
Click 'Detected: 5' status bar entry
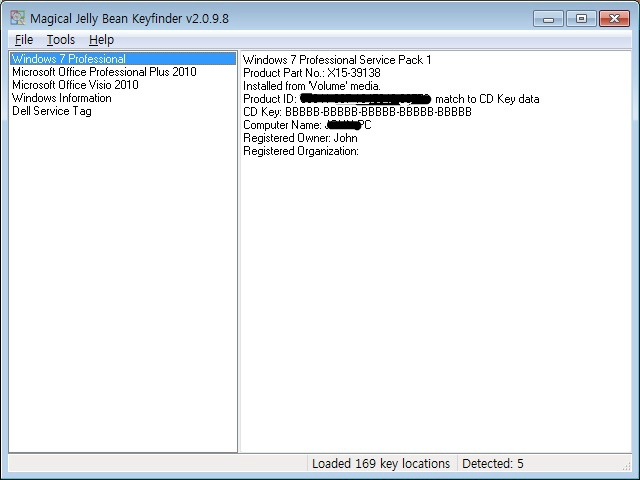click(493, 464)
